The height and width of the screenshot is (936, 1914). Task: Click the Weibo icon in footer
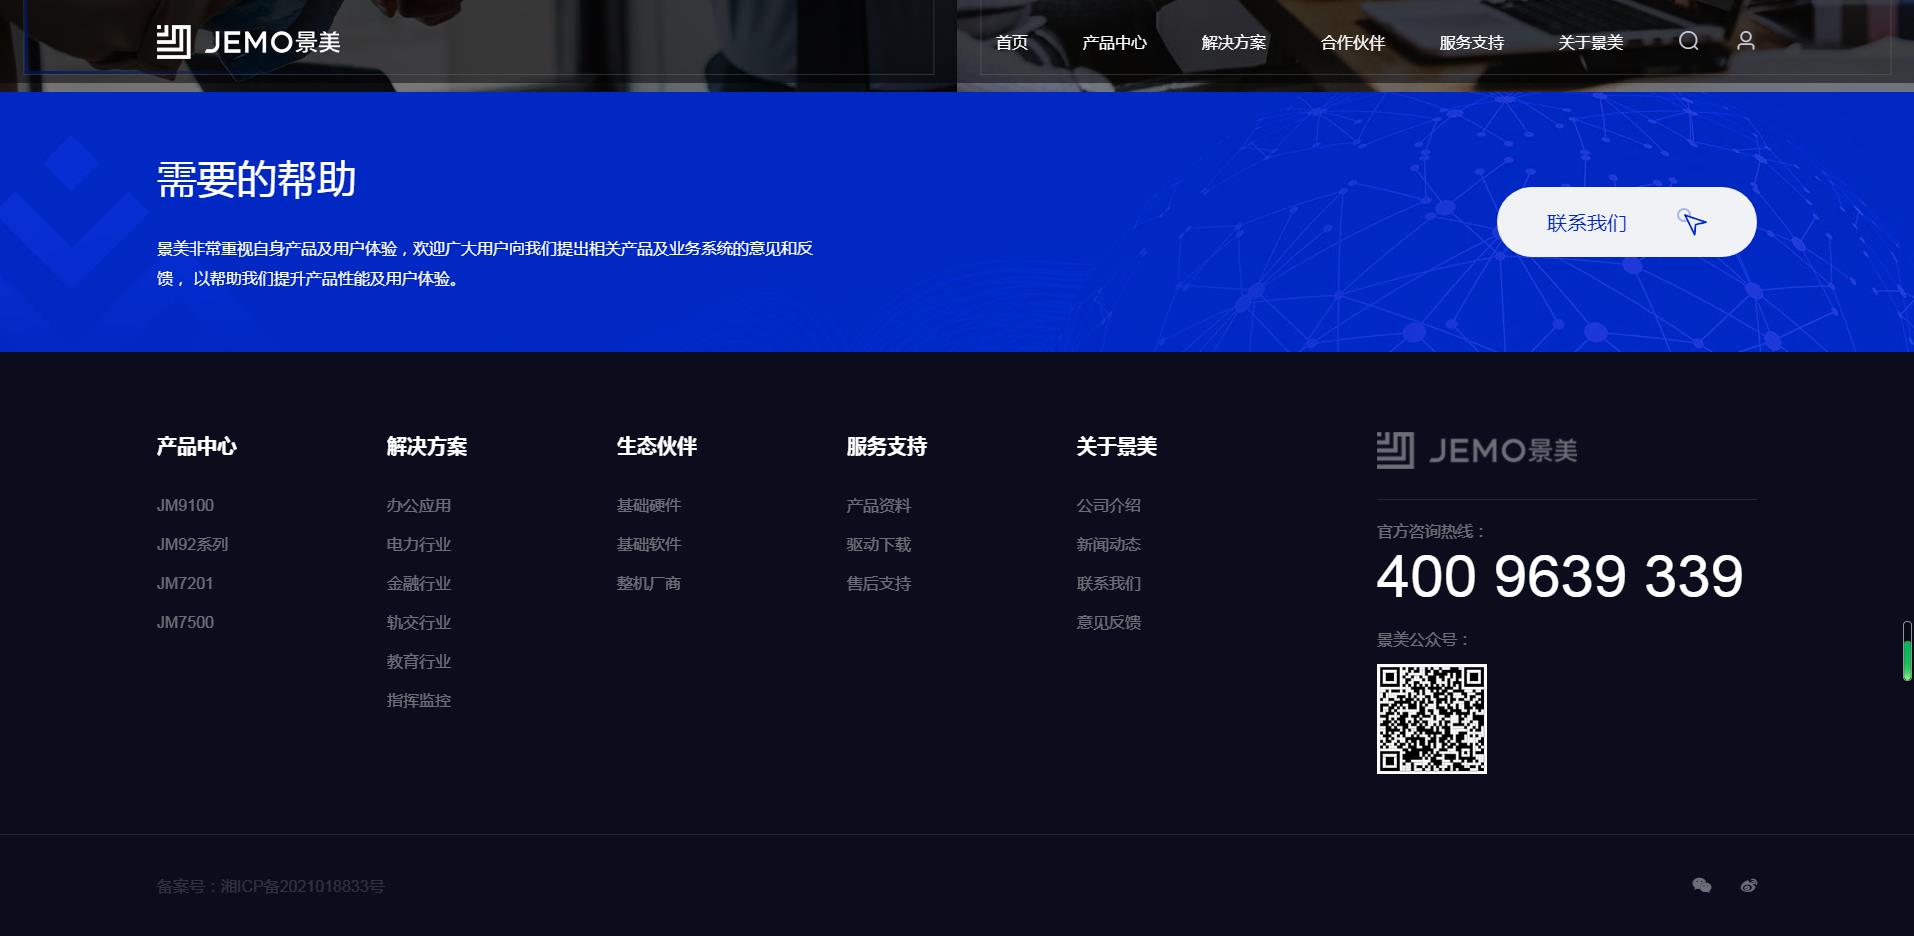[x=1748, y=885]
